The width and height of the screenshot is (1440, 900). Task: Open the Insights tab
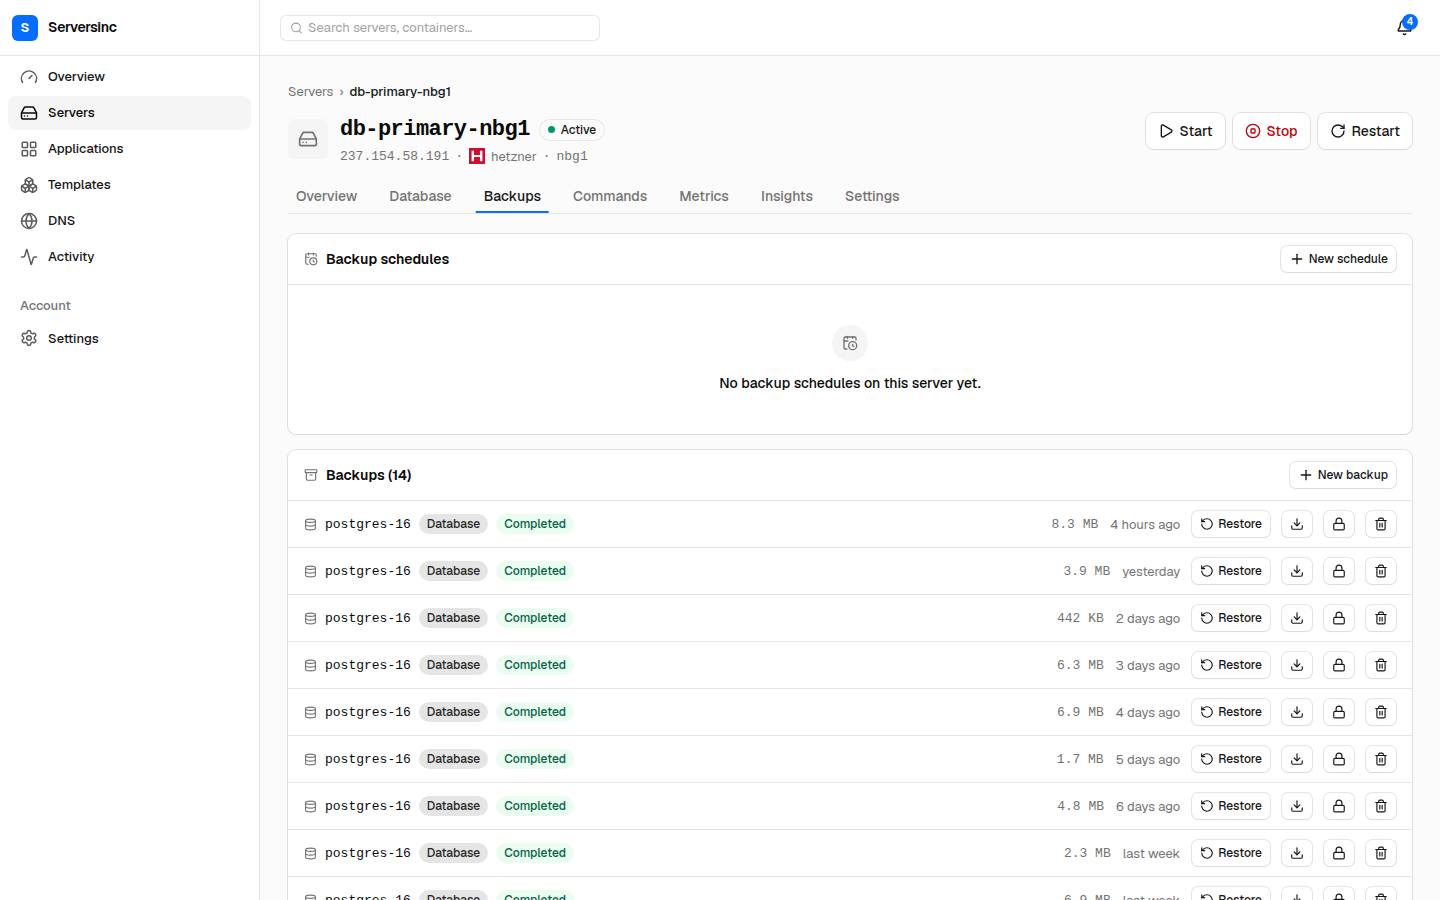[787, 196]
